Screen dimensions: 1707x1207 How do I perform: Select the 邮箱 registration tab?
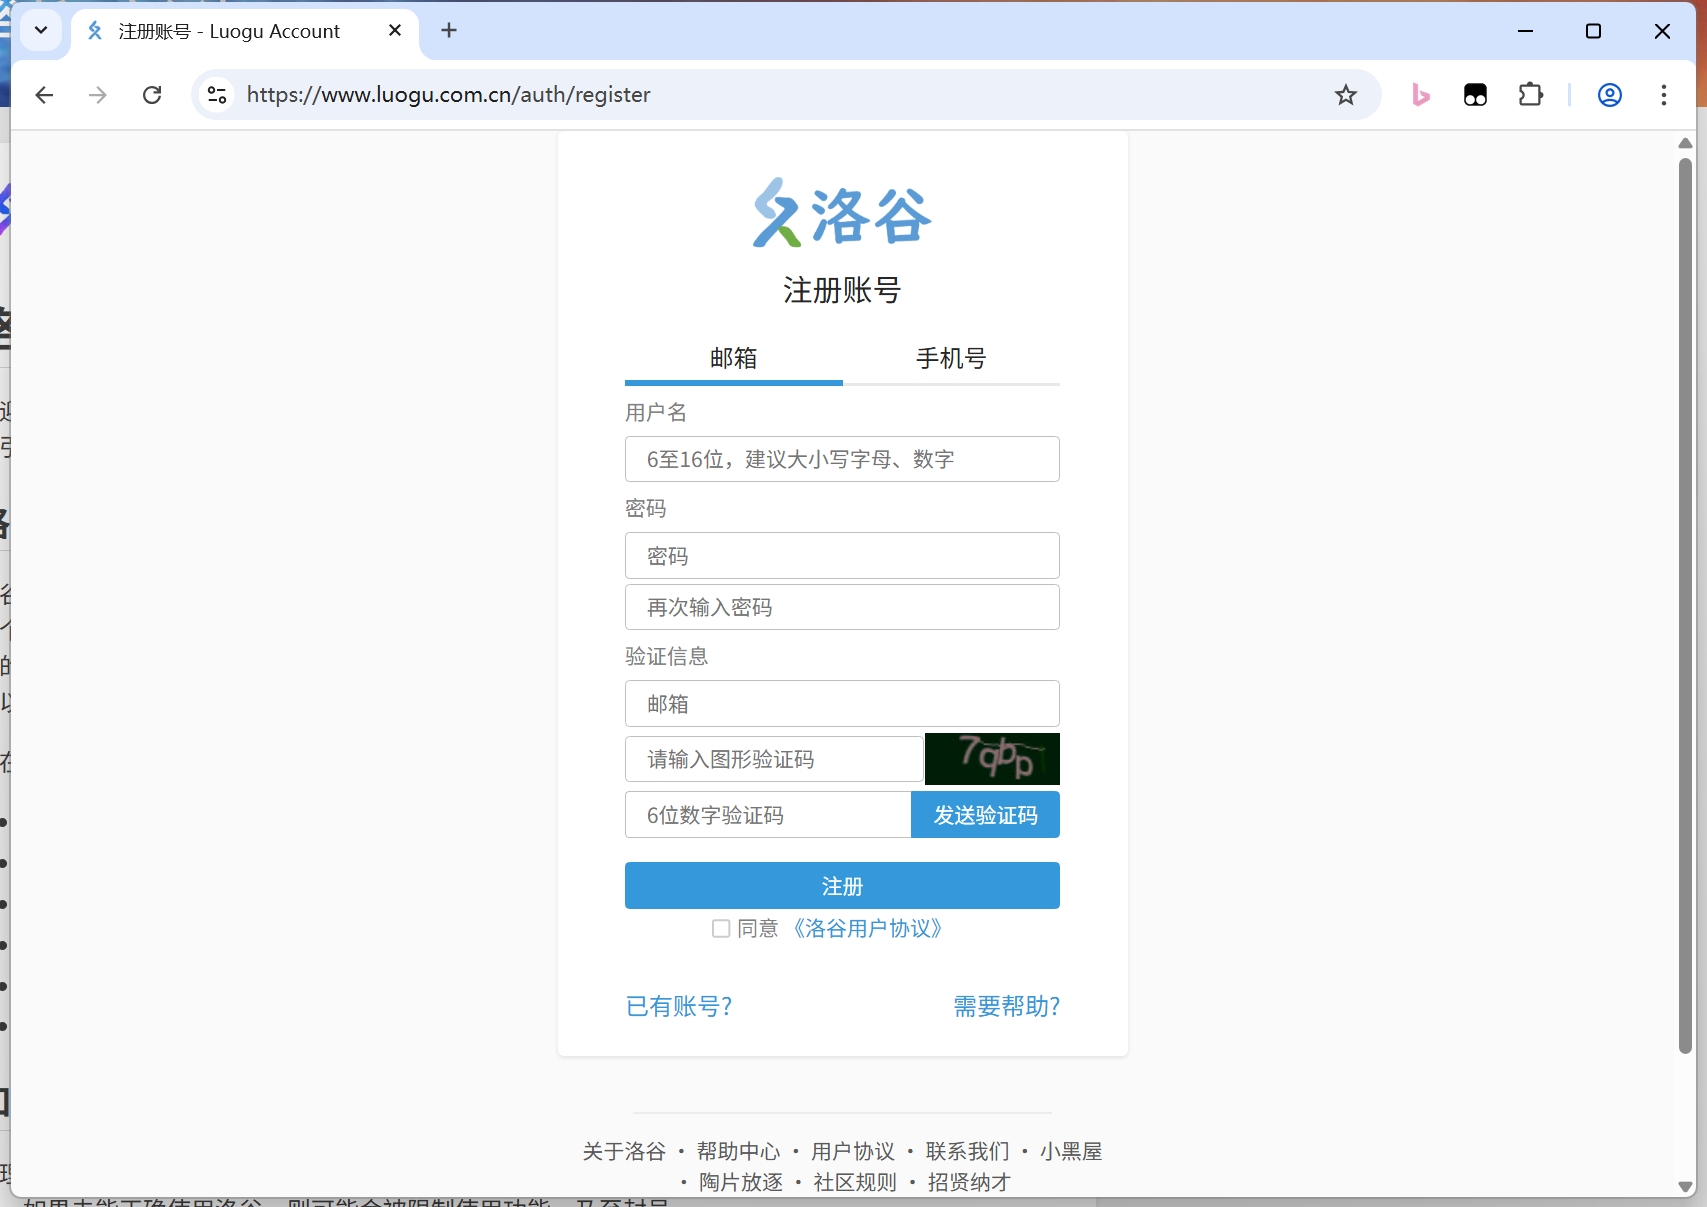[x=733, y=358]
